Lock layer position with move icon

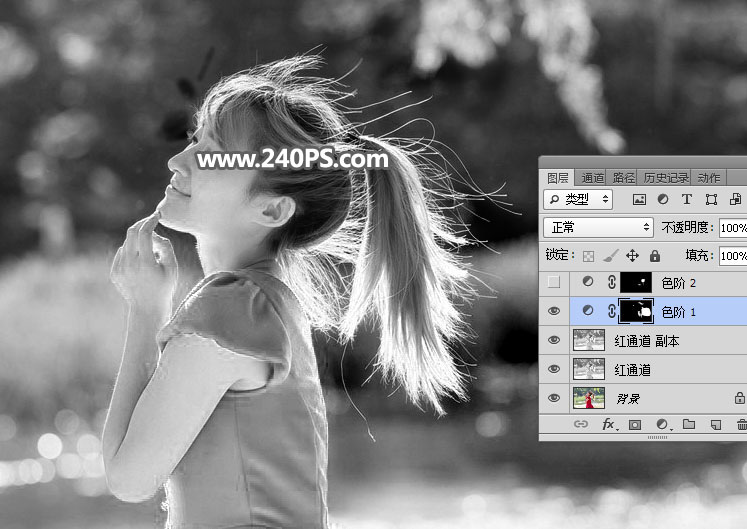[632, 256]
